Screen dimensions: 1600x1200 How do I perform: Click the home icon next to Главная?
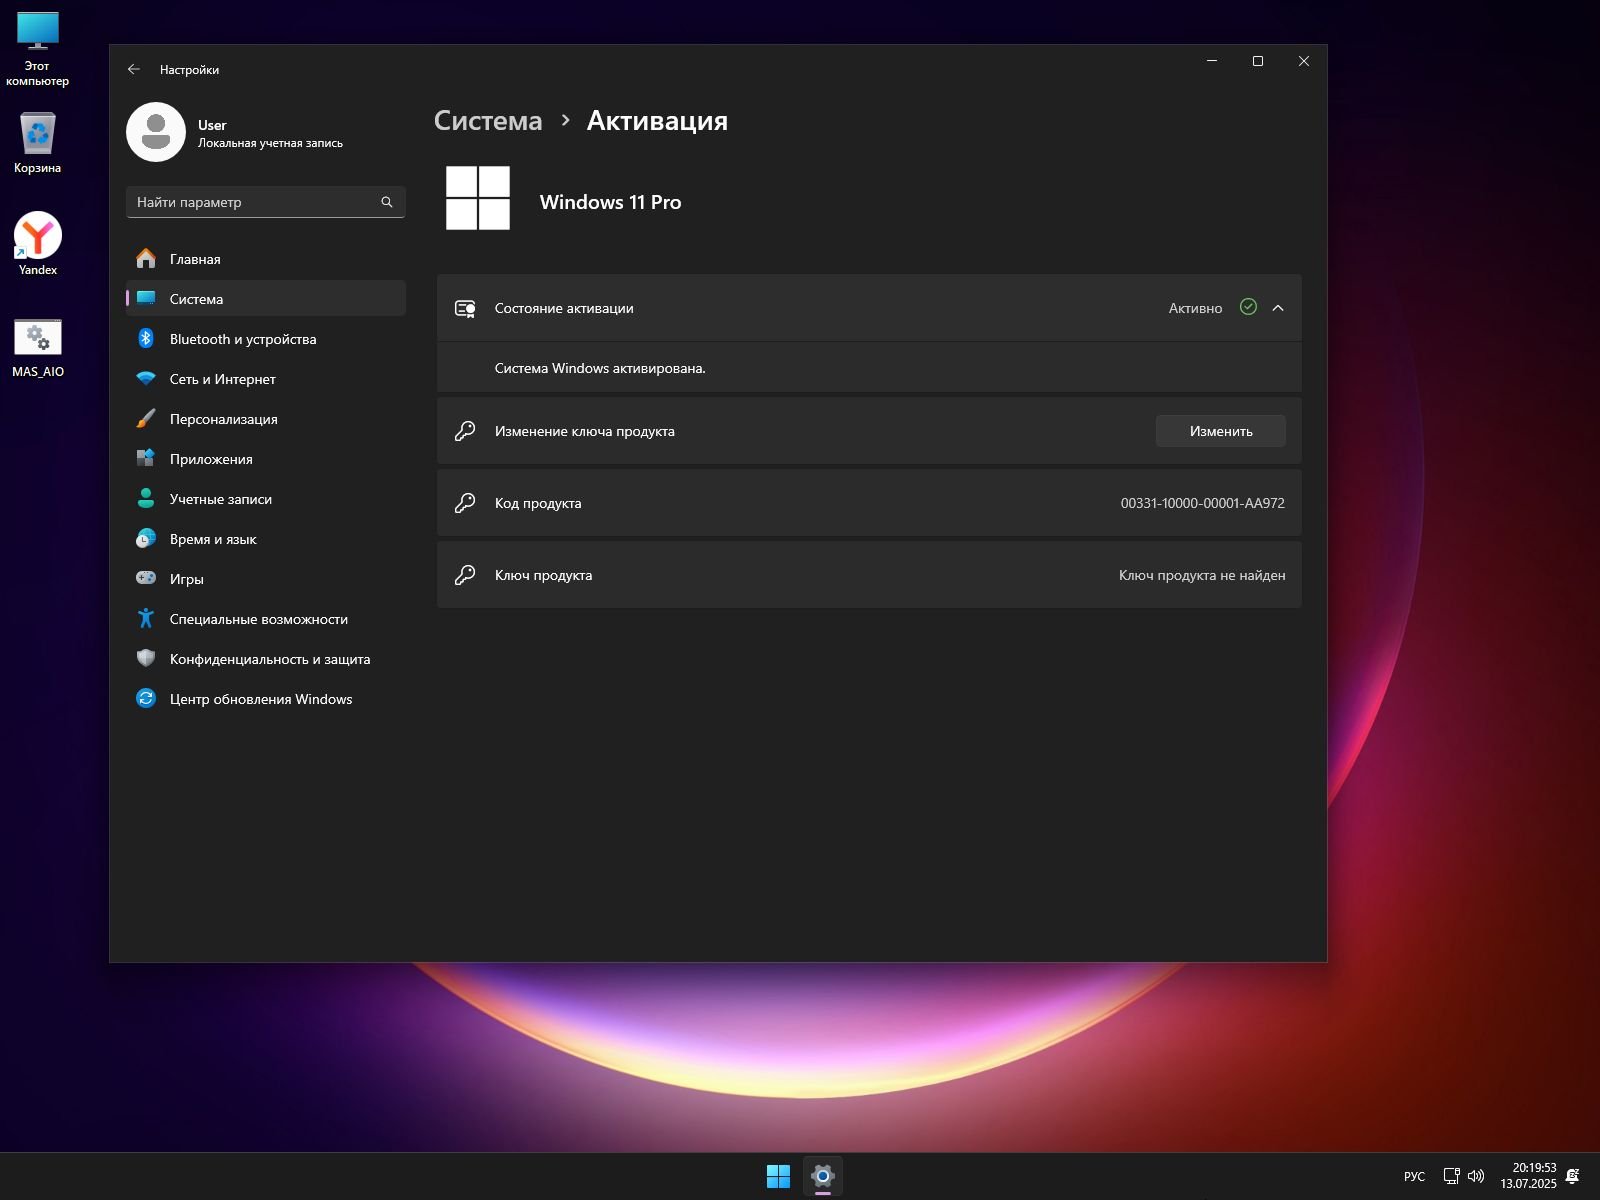coord(146,259)
